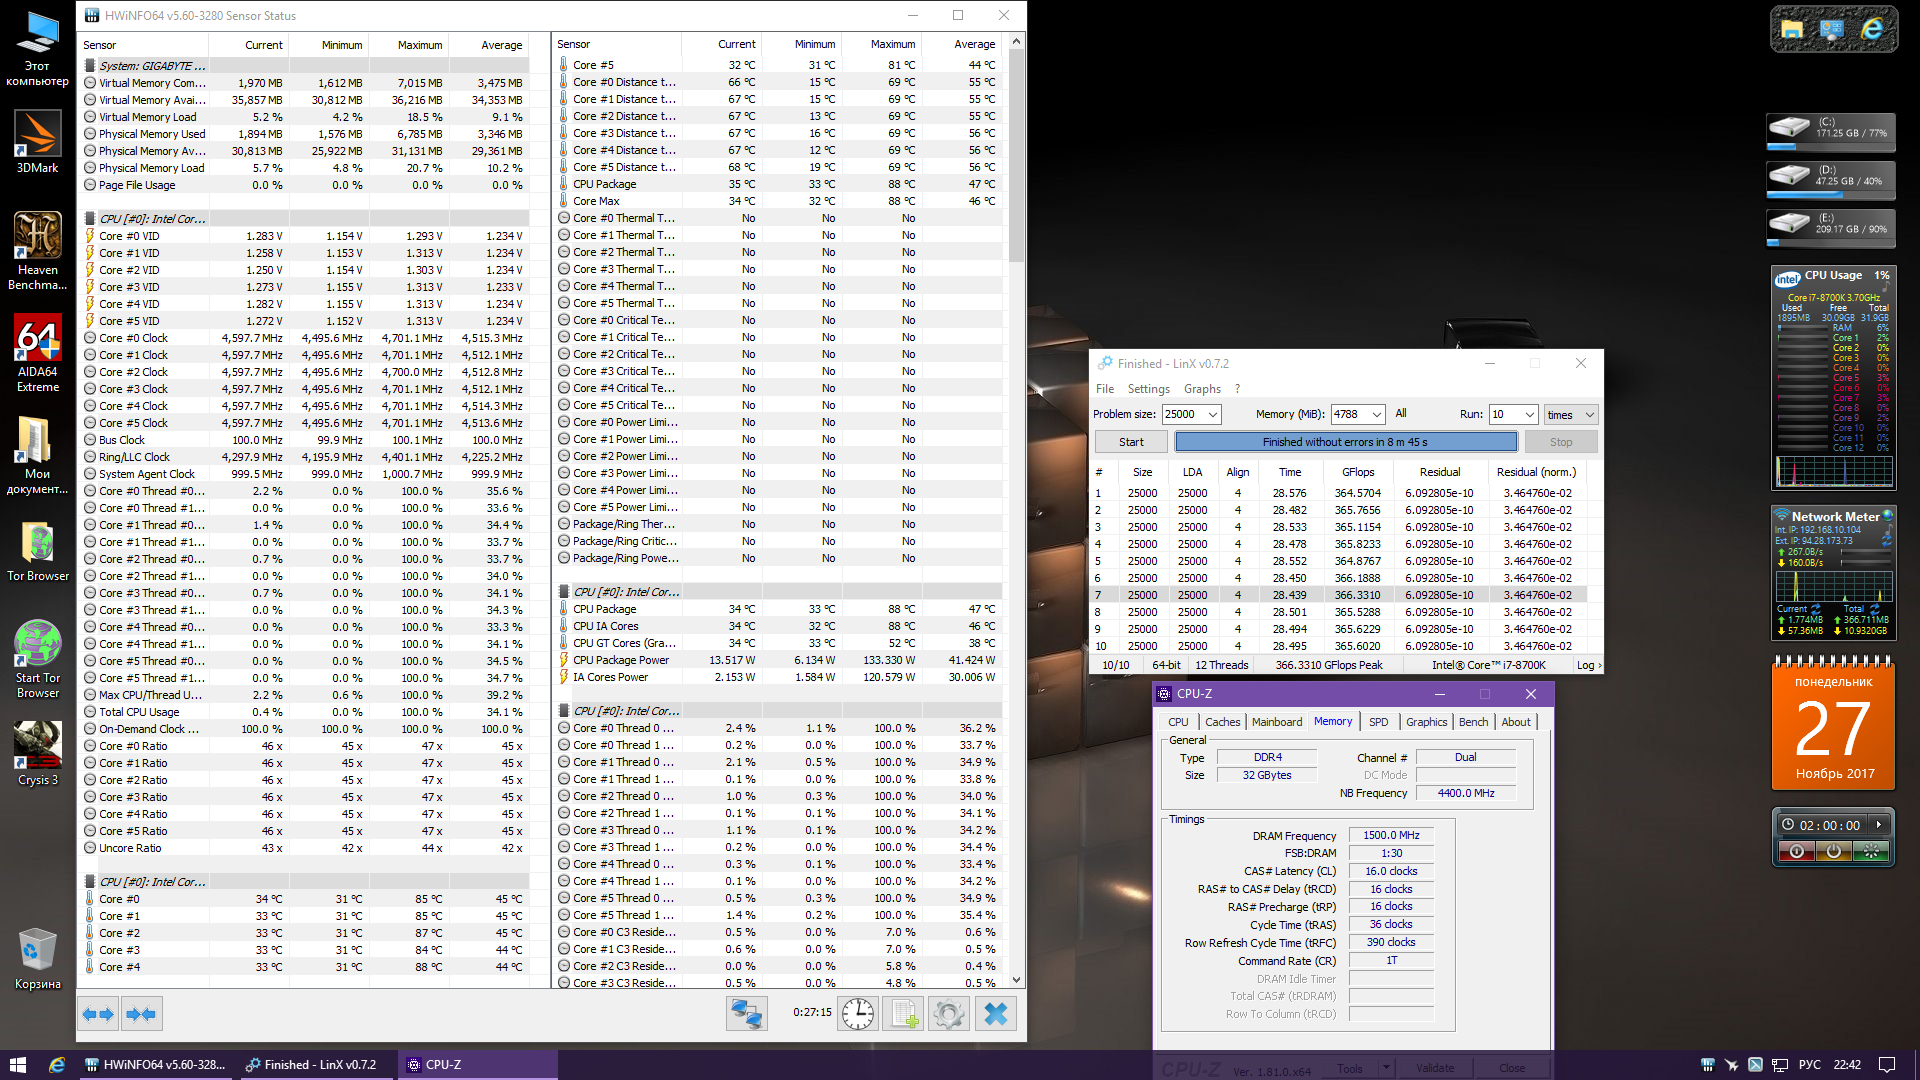
Task: Switch to the SPD tab in CPU-Z
Action: [1378, 722]
